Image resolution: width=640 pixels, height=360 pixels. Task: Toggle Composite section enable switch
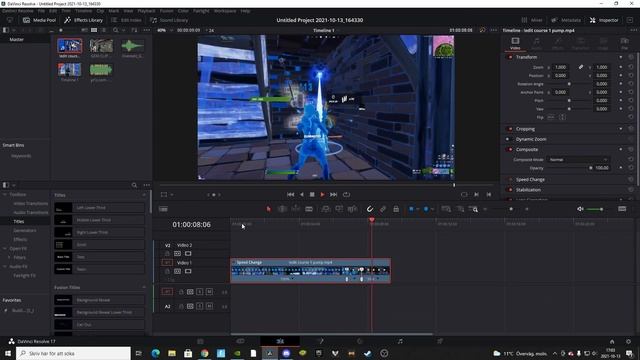(510, 149)
